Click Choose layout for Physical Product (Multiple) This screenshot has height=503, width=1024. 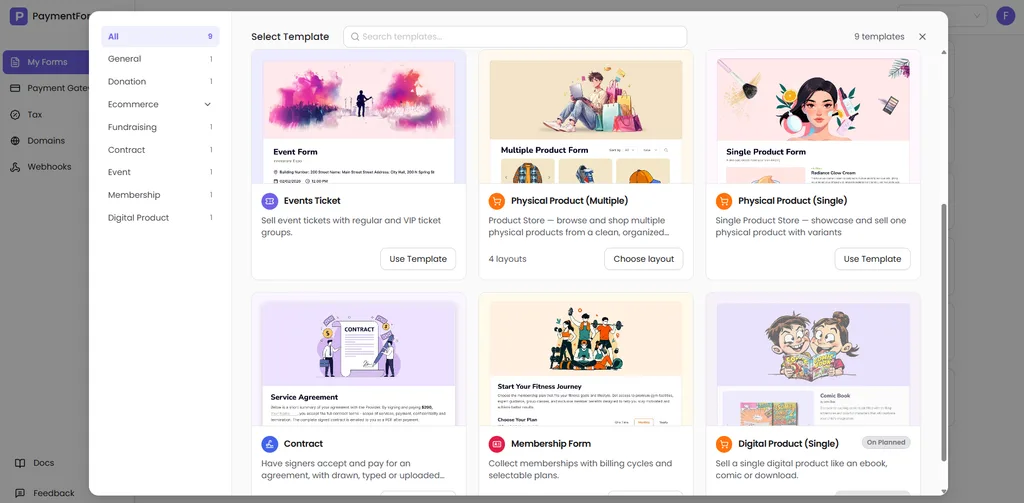(x=643, y=259)
